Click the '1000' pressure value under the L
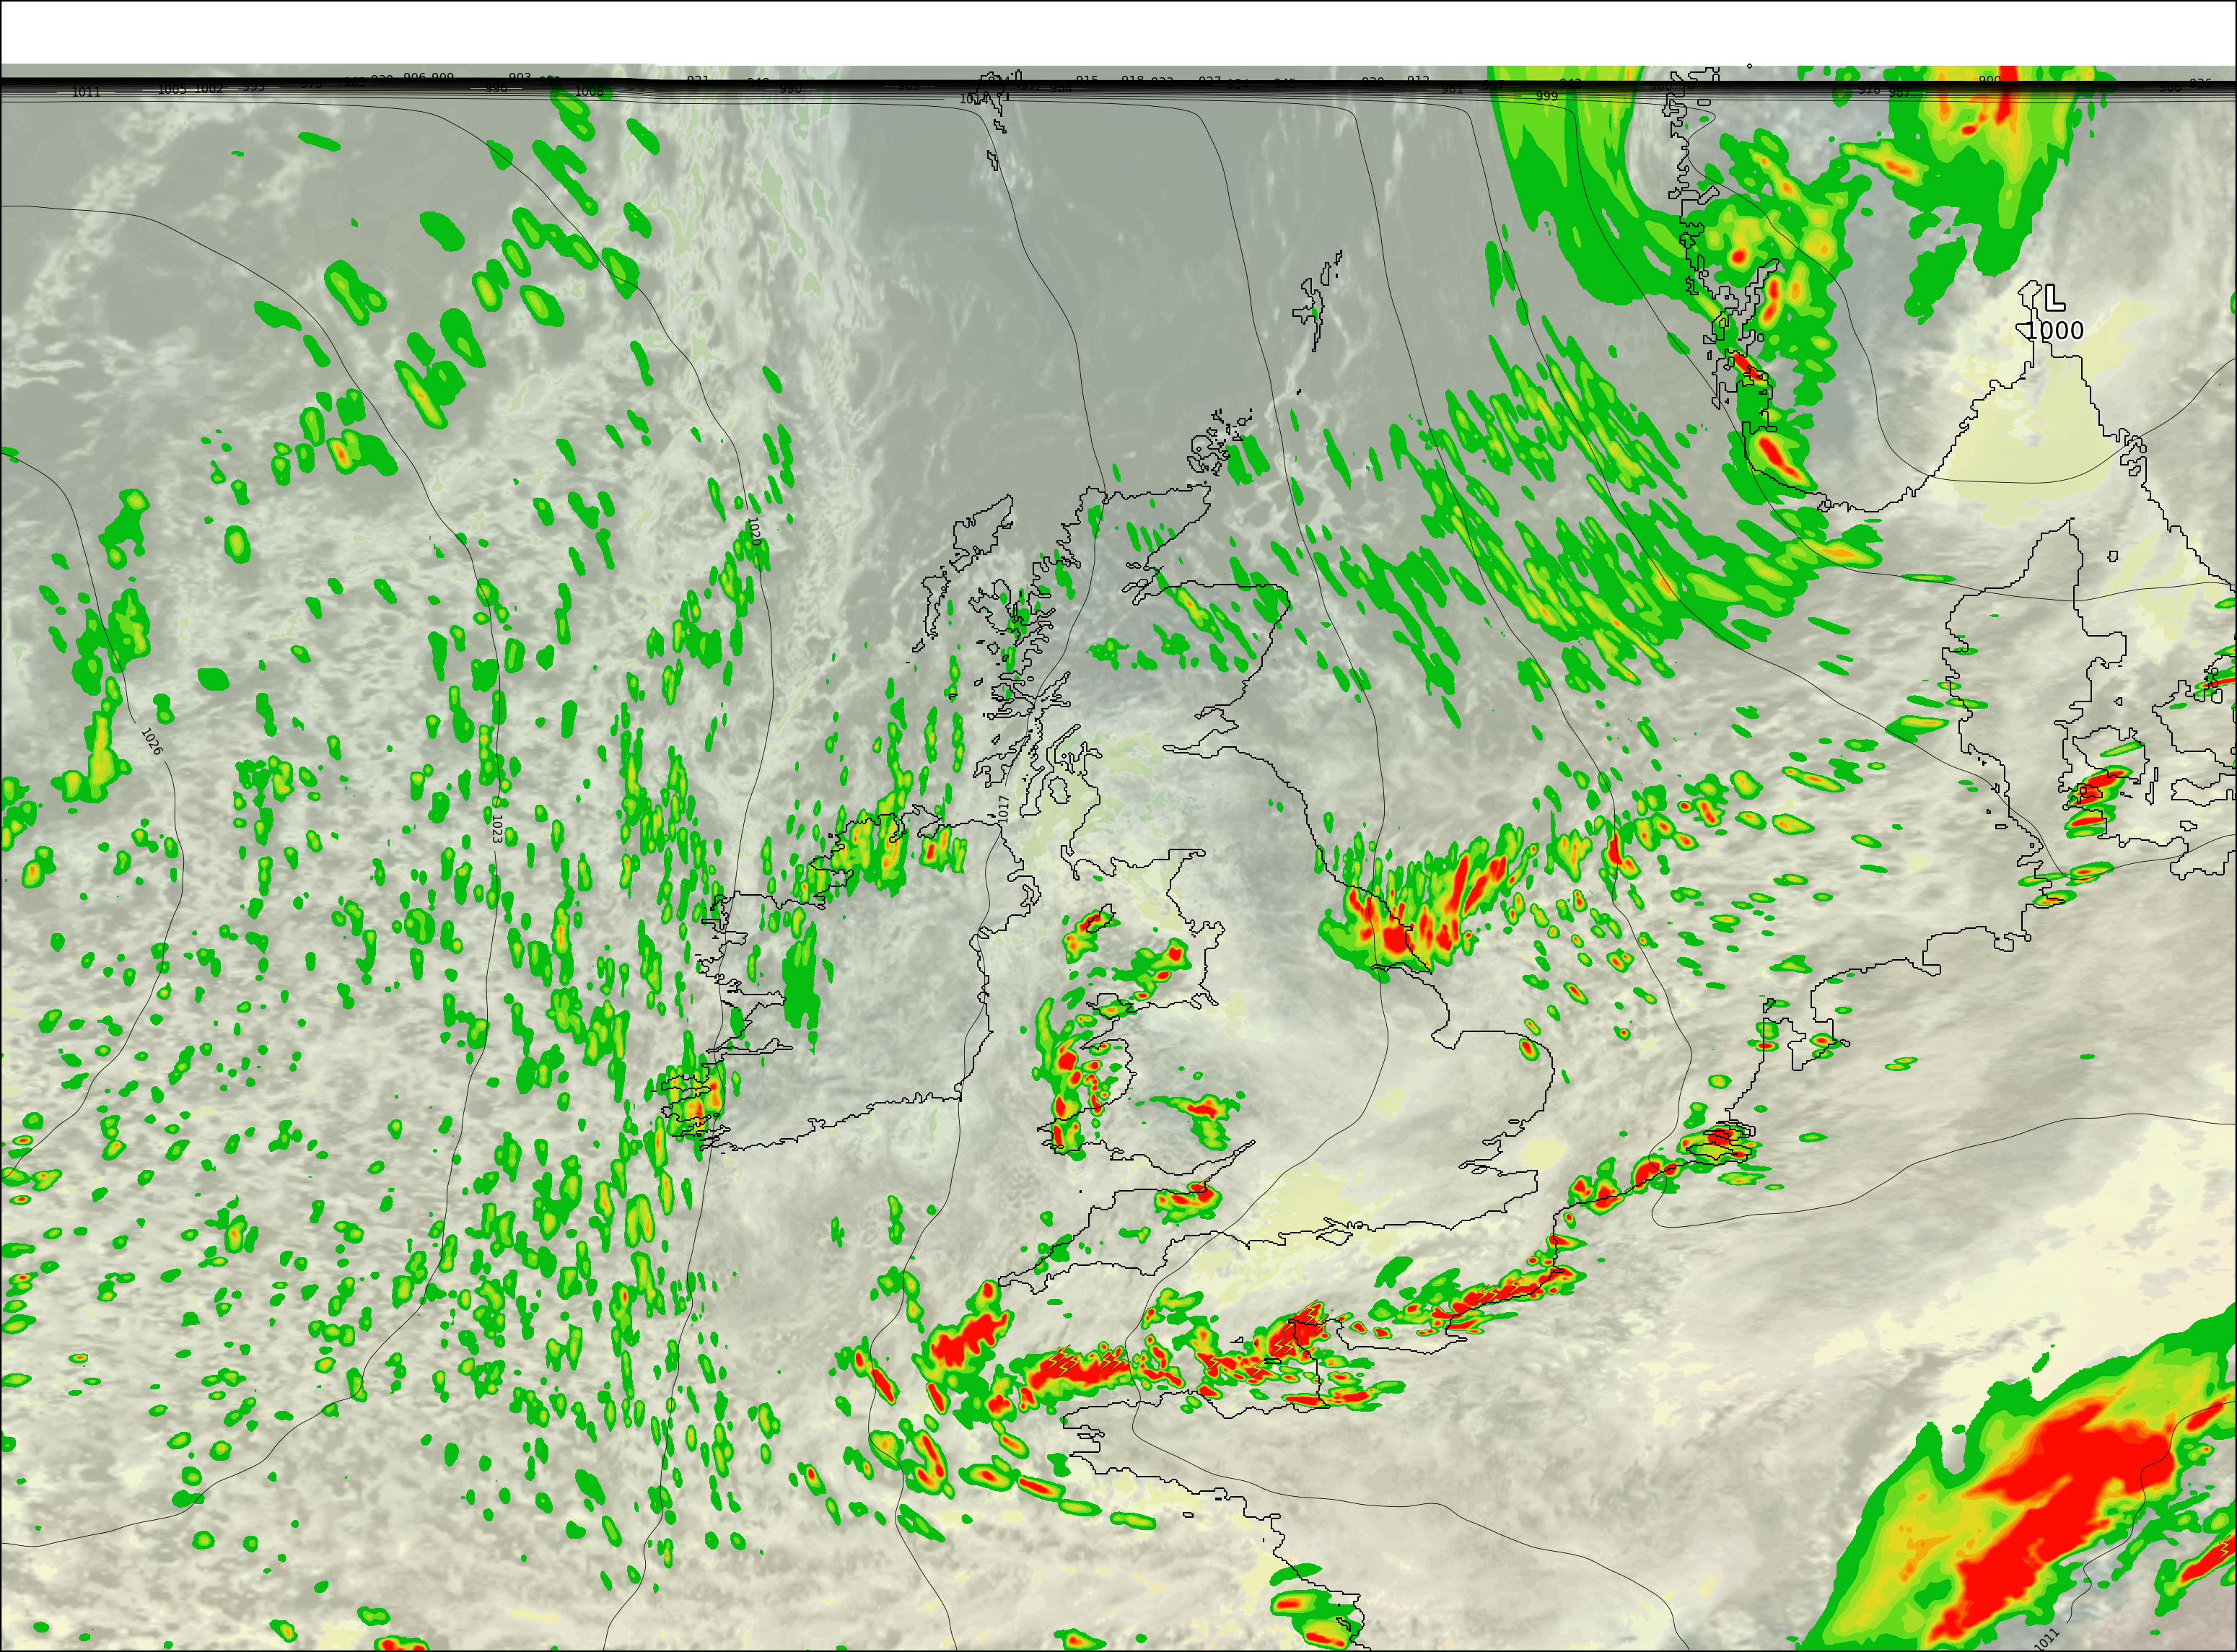Screen dimensions: 2237x1652 2055,330
